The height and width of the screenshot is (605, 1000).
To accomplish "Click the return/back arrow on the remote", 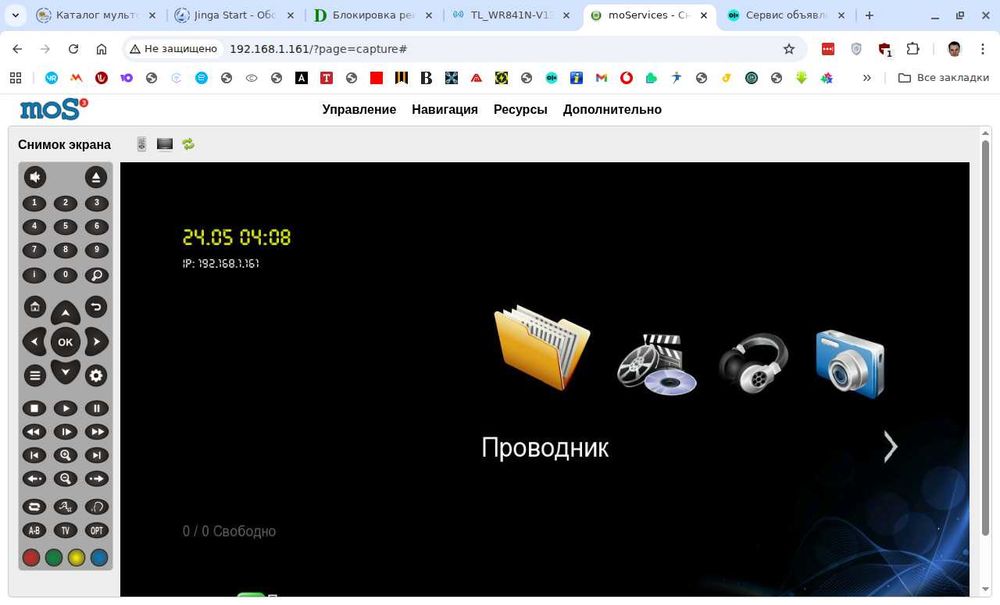I will tap(96, 307).
